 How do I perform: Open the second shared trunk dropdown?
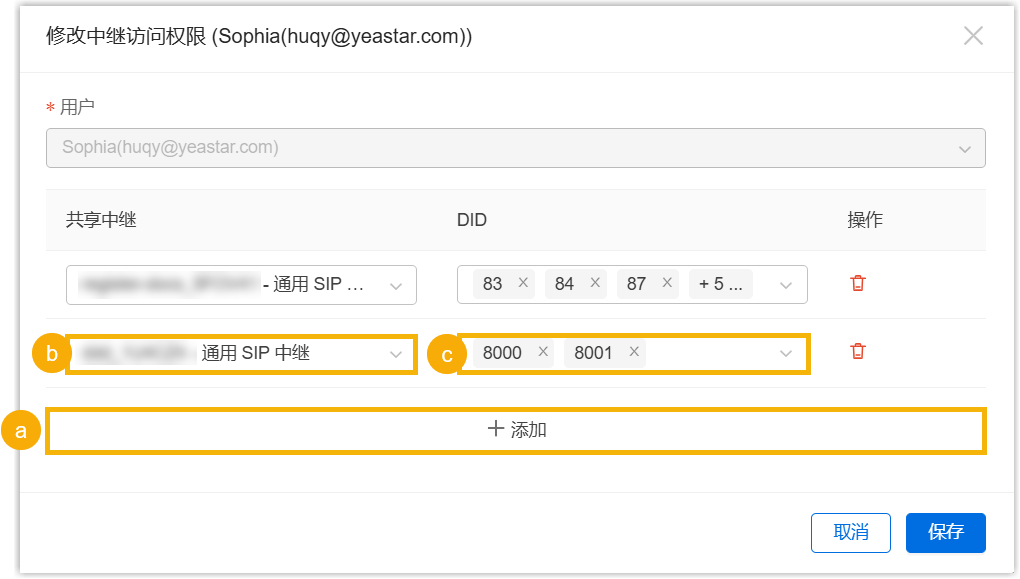click(x=240, y=353)
